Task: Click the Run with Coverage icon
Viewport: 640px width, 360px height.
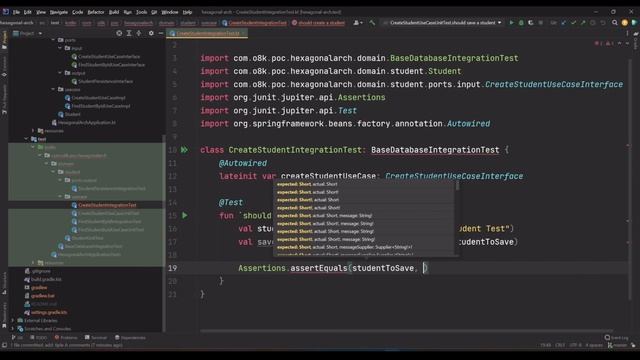Action: click(531, 23)
